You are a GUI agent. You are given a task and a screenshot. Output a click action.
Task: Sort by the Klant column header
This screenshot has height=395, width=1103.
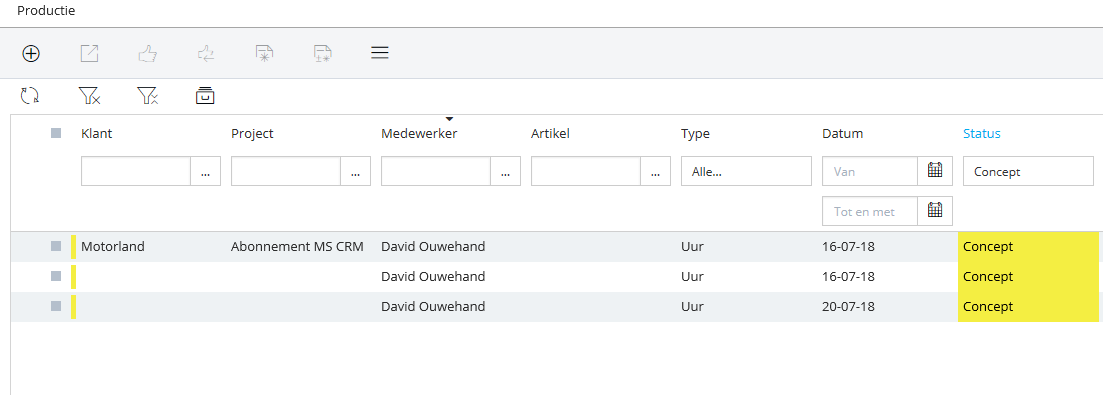[96, 134]
